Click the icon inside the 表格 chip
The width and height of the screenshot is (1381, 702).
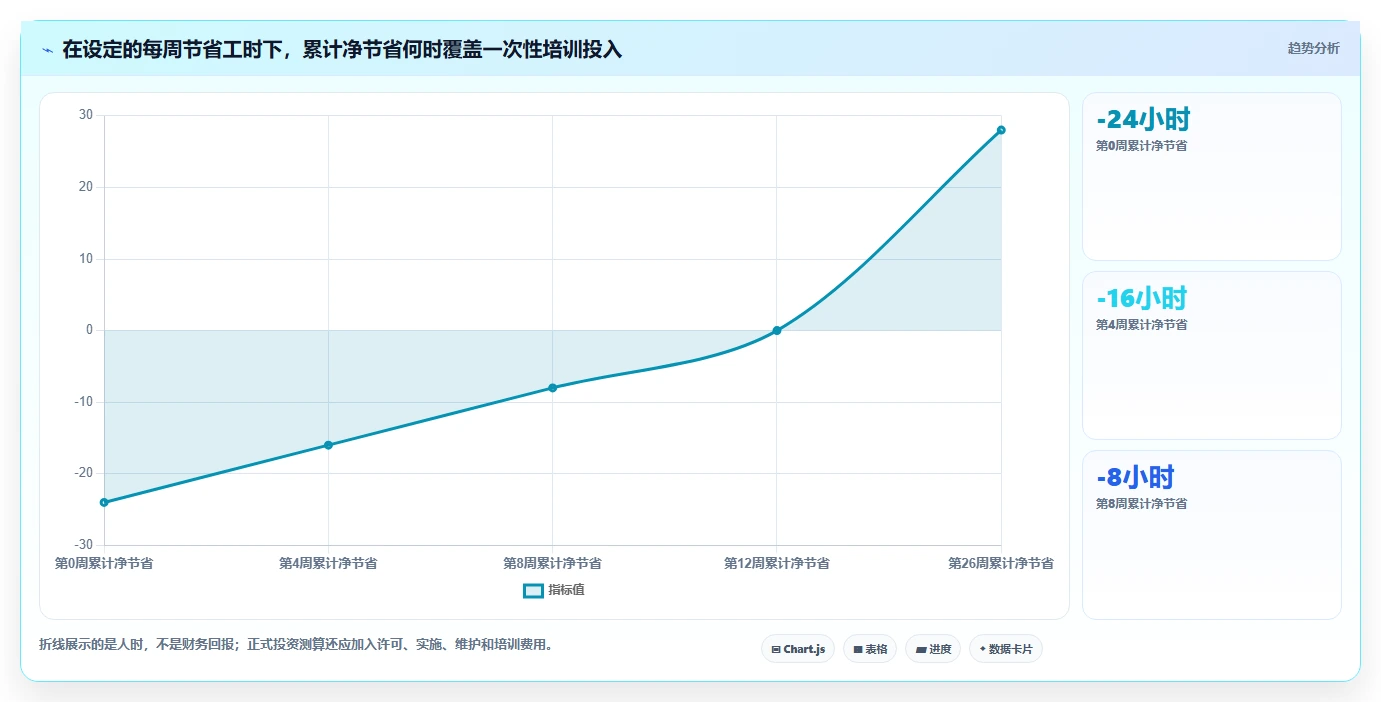(x=858, y=649)
